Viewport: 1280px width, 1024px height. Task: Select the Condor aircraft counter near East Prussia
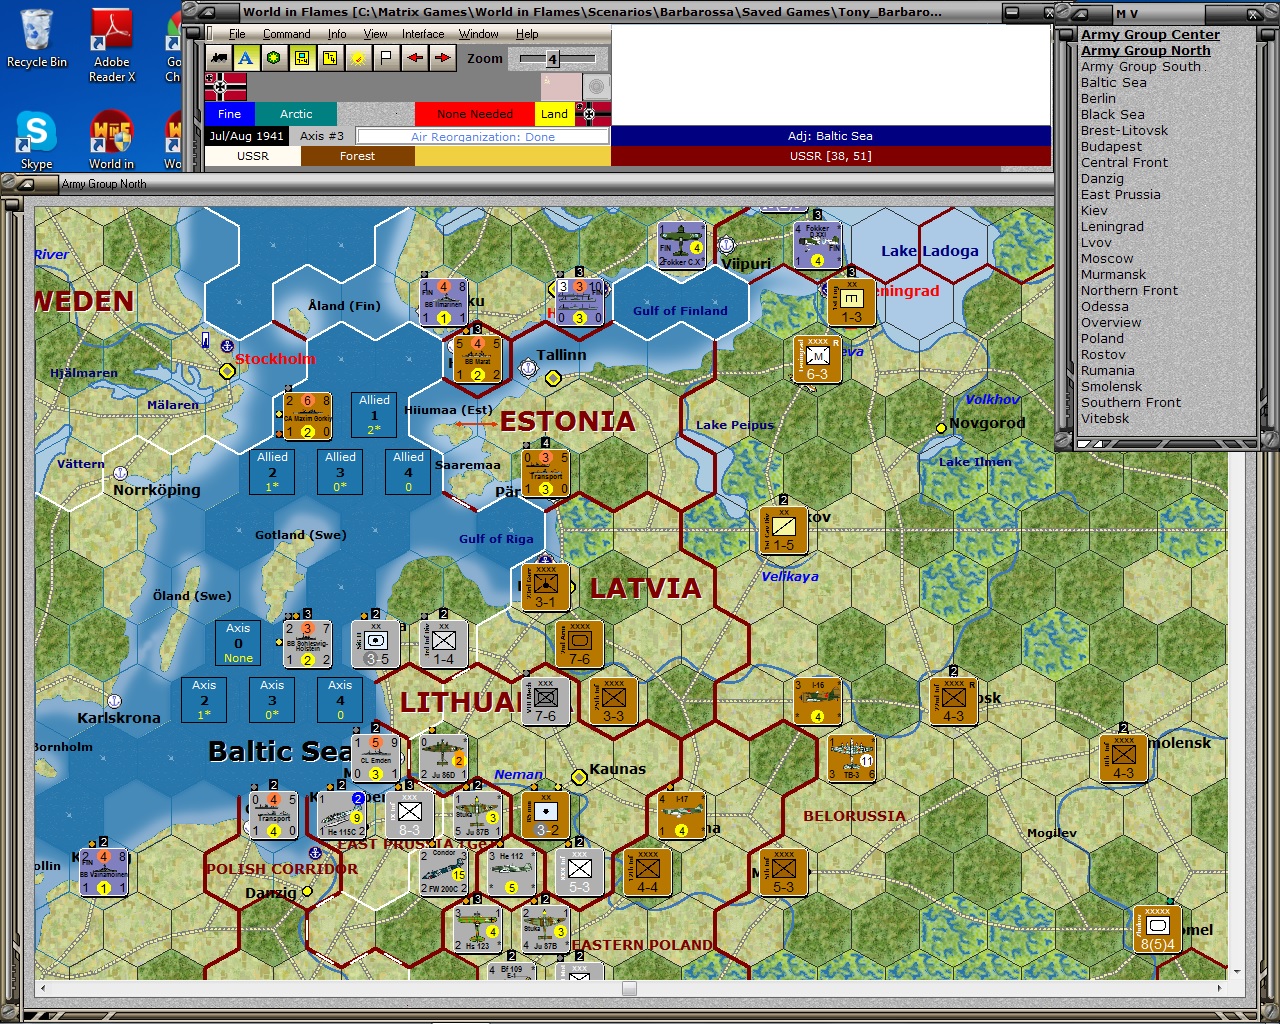click(x=443, y=873)
